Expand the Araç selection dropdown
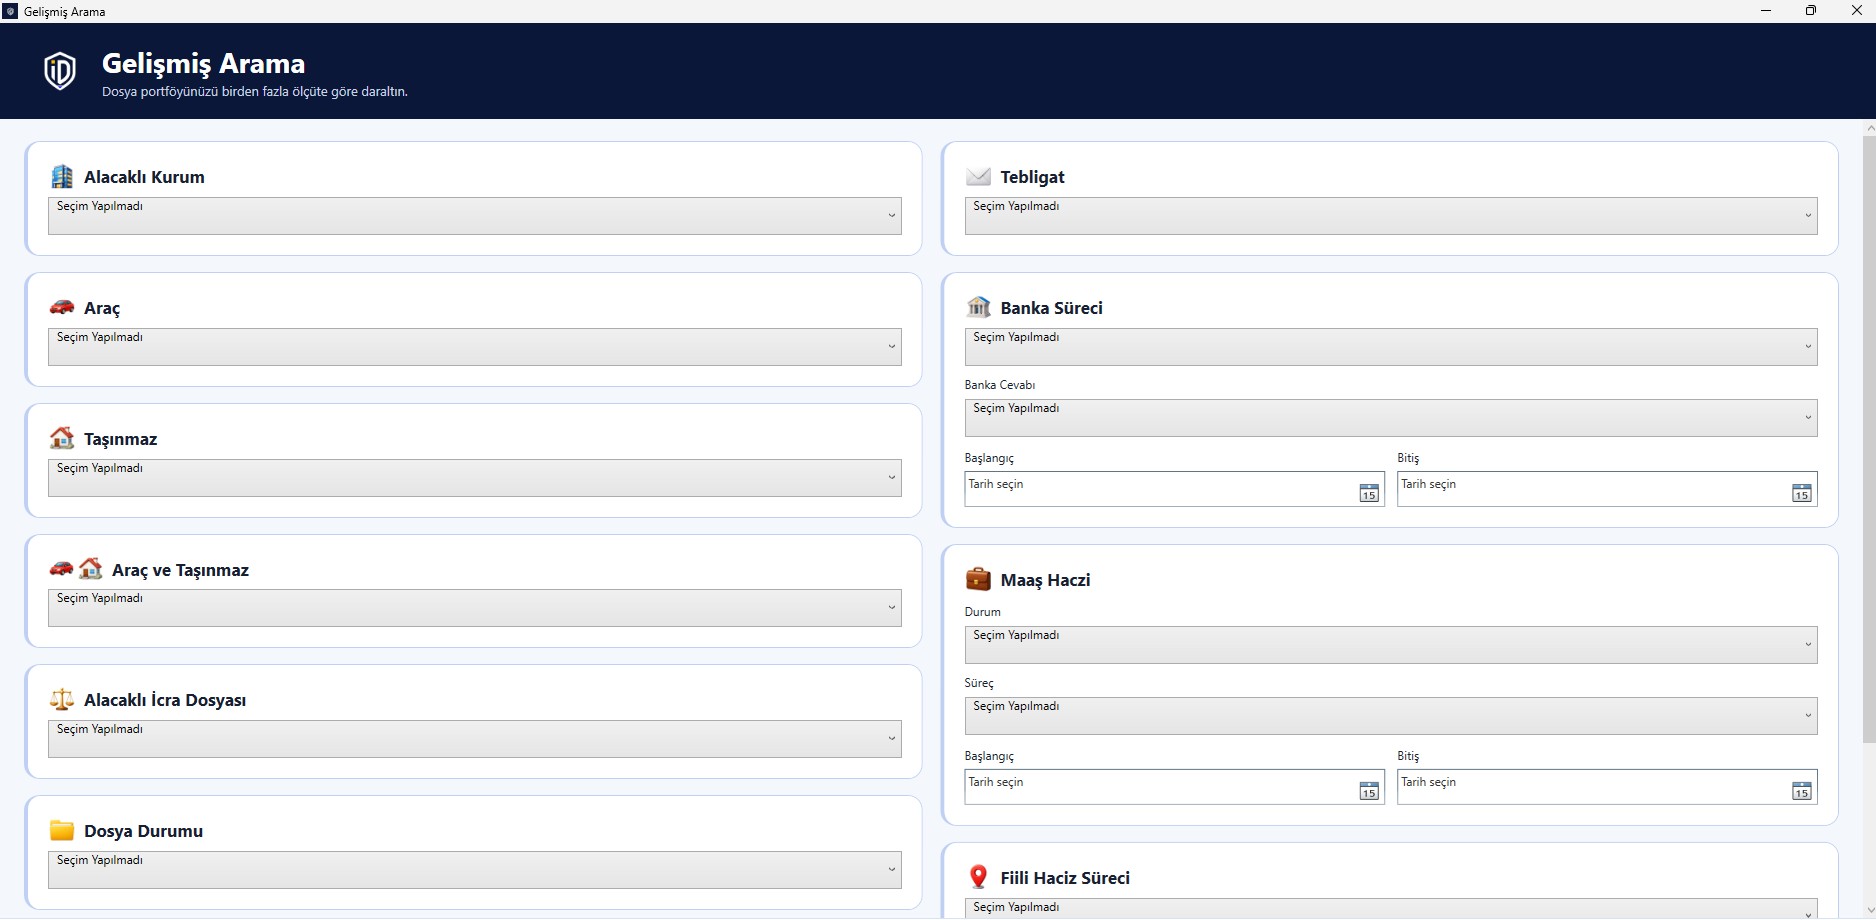Image resolution: width=1876 pixels, height=920 pixels. point(475,347)
